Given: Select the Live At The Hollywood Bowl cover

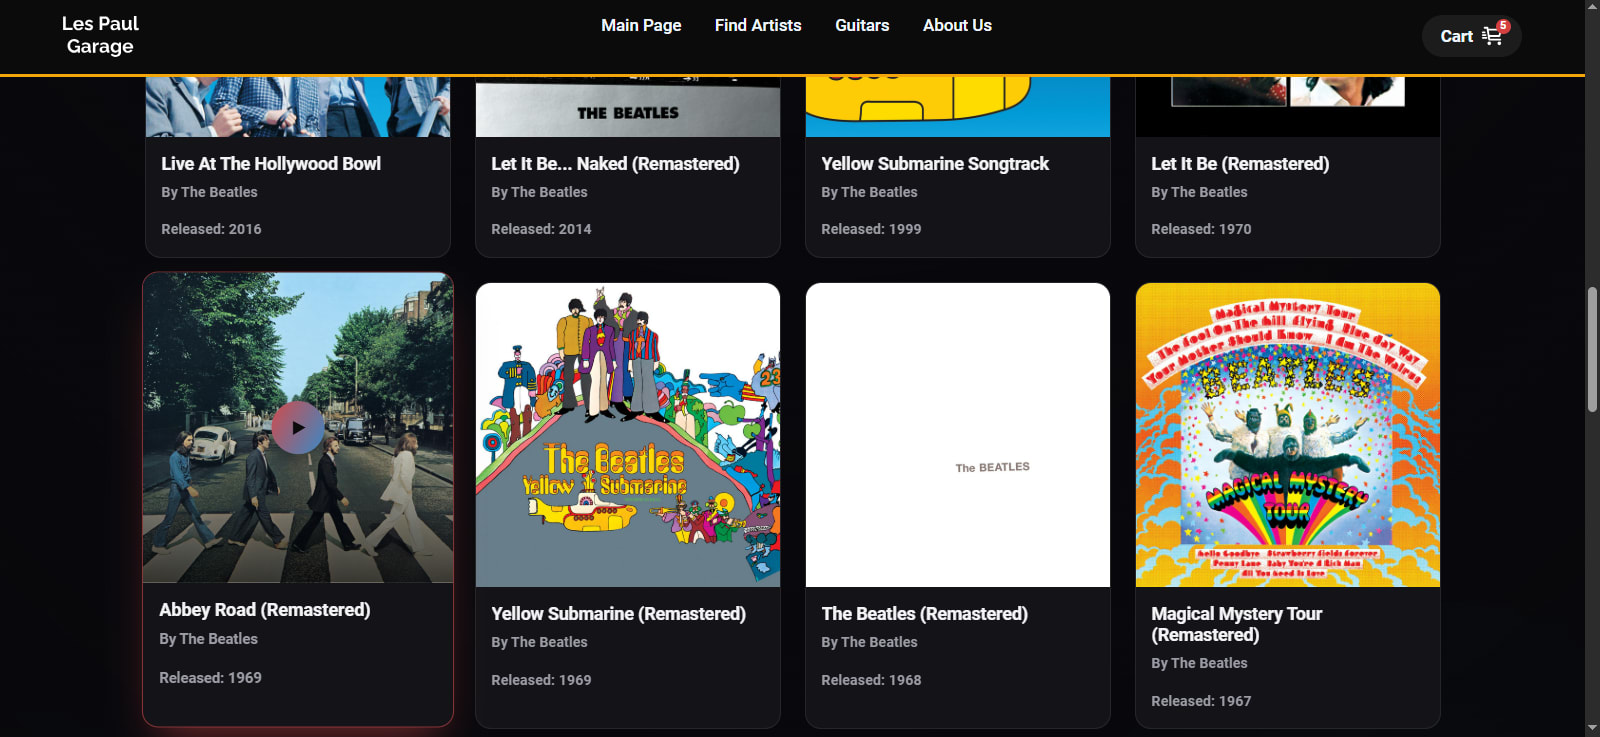Looking at the screenshot, I should 298,107.
